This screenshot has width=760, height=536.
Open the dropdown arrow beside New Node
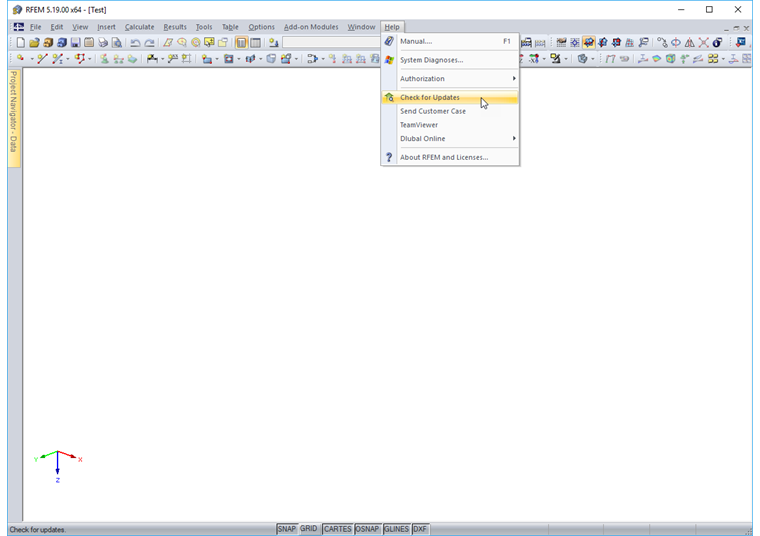tap(32, 59)
